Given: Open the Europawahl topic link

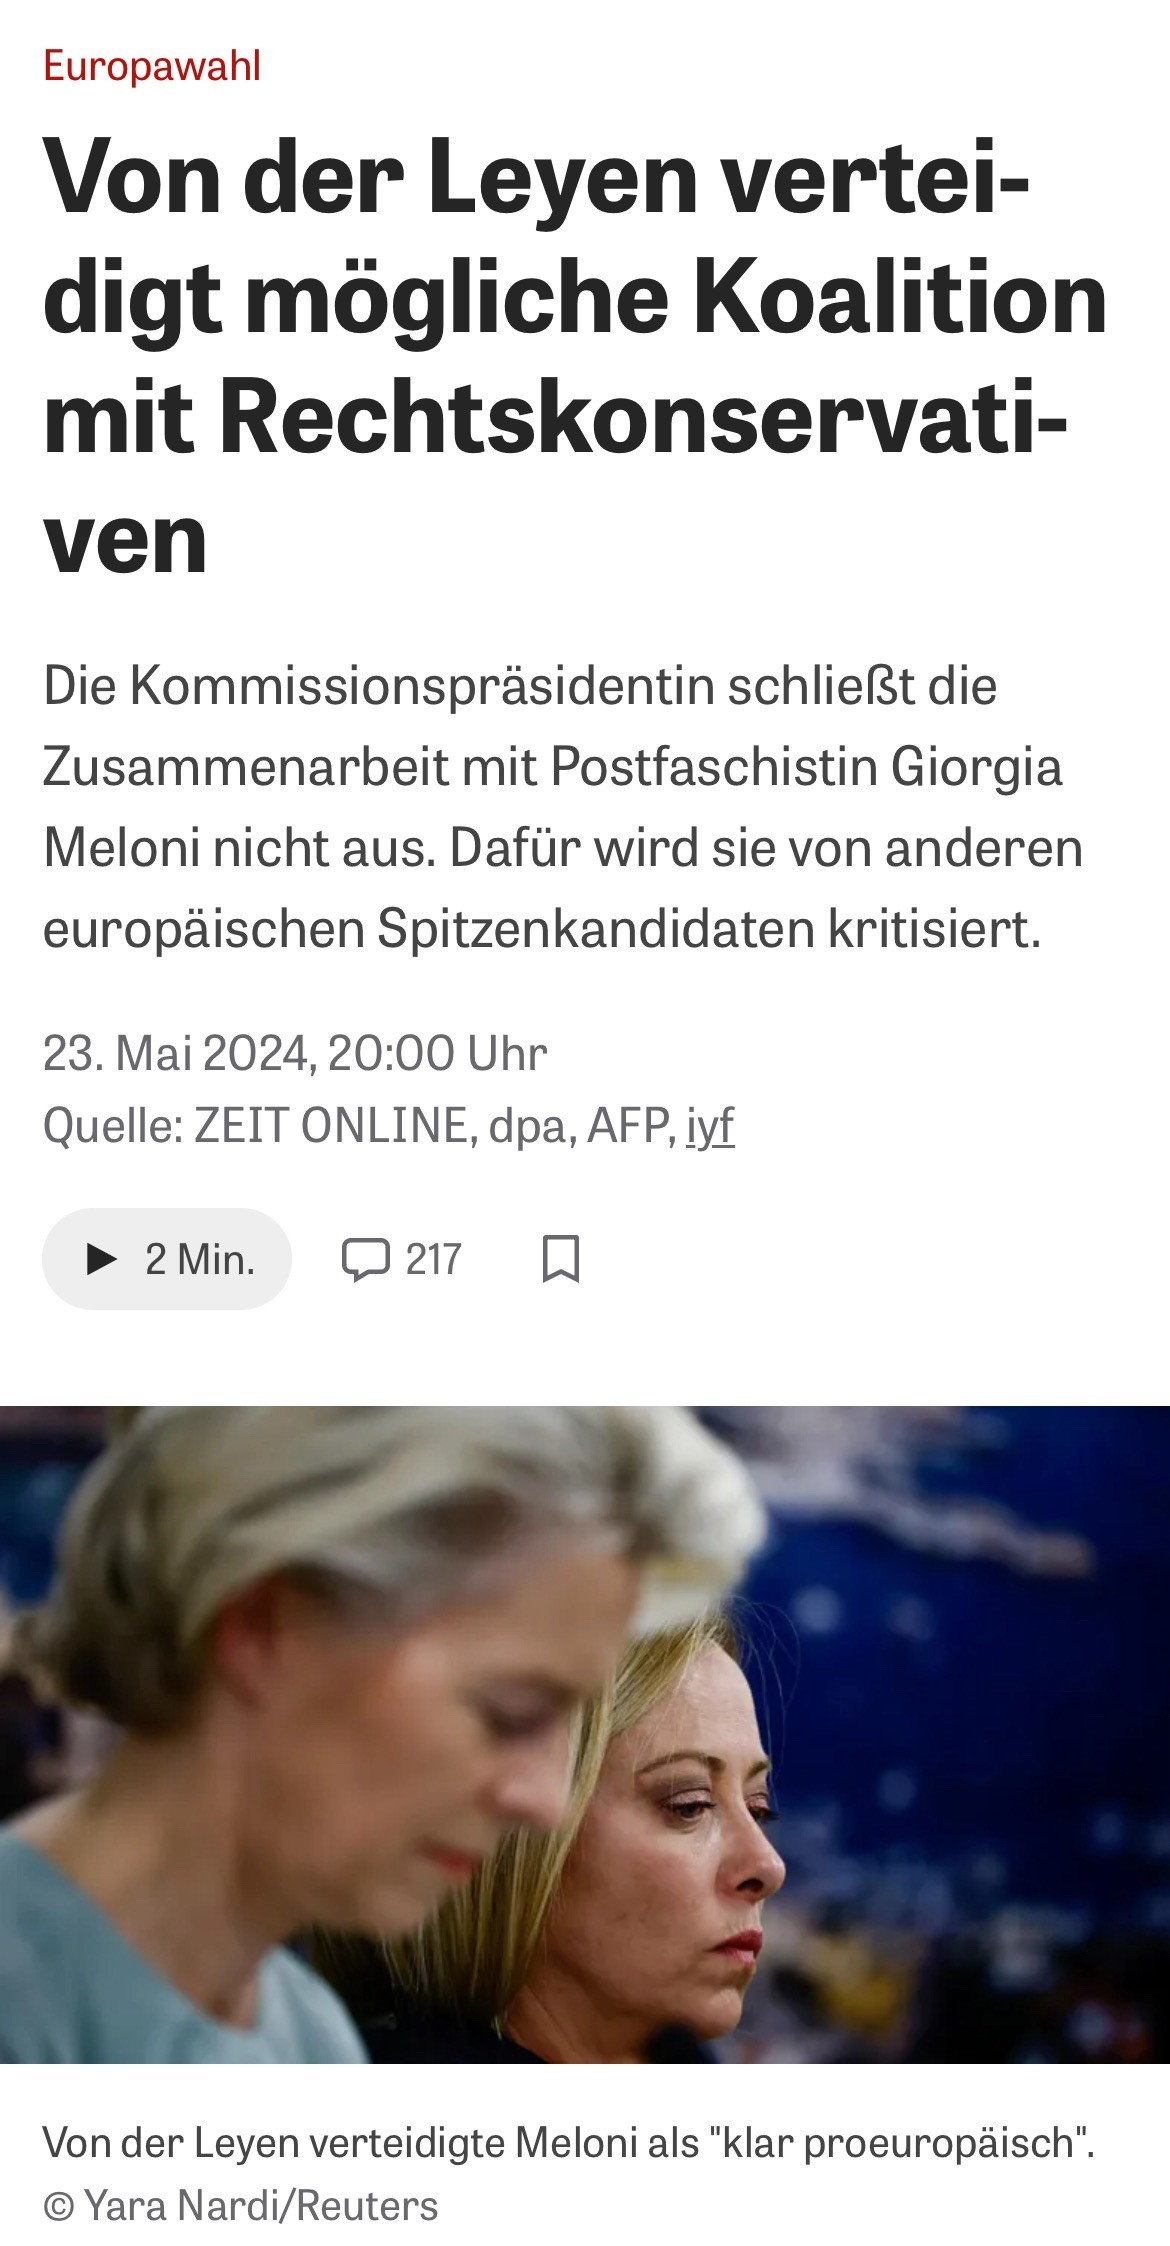Looking at the screenshot, I should [152, 66].
